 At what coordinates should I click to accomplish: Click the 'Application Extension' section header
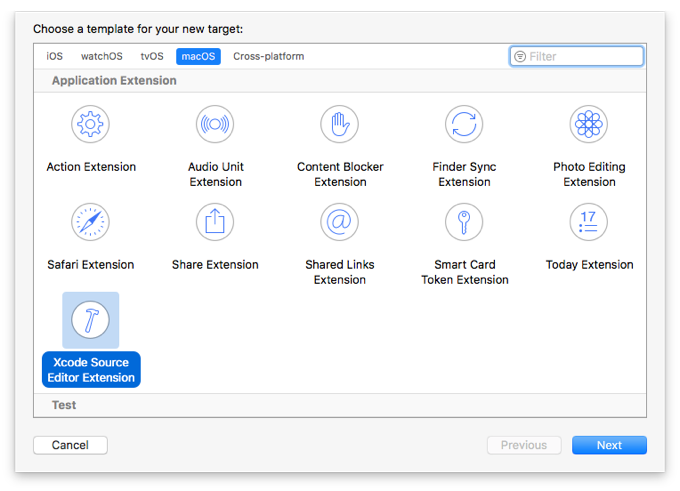click(114, 81)
